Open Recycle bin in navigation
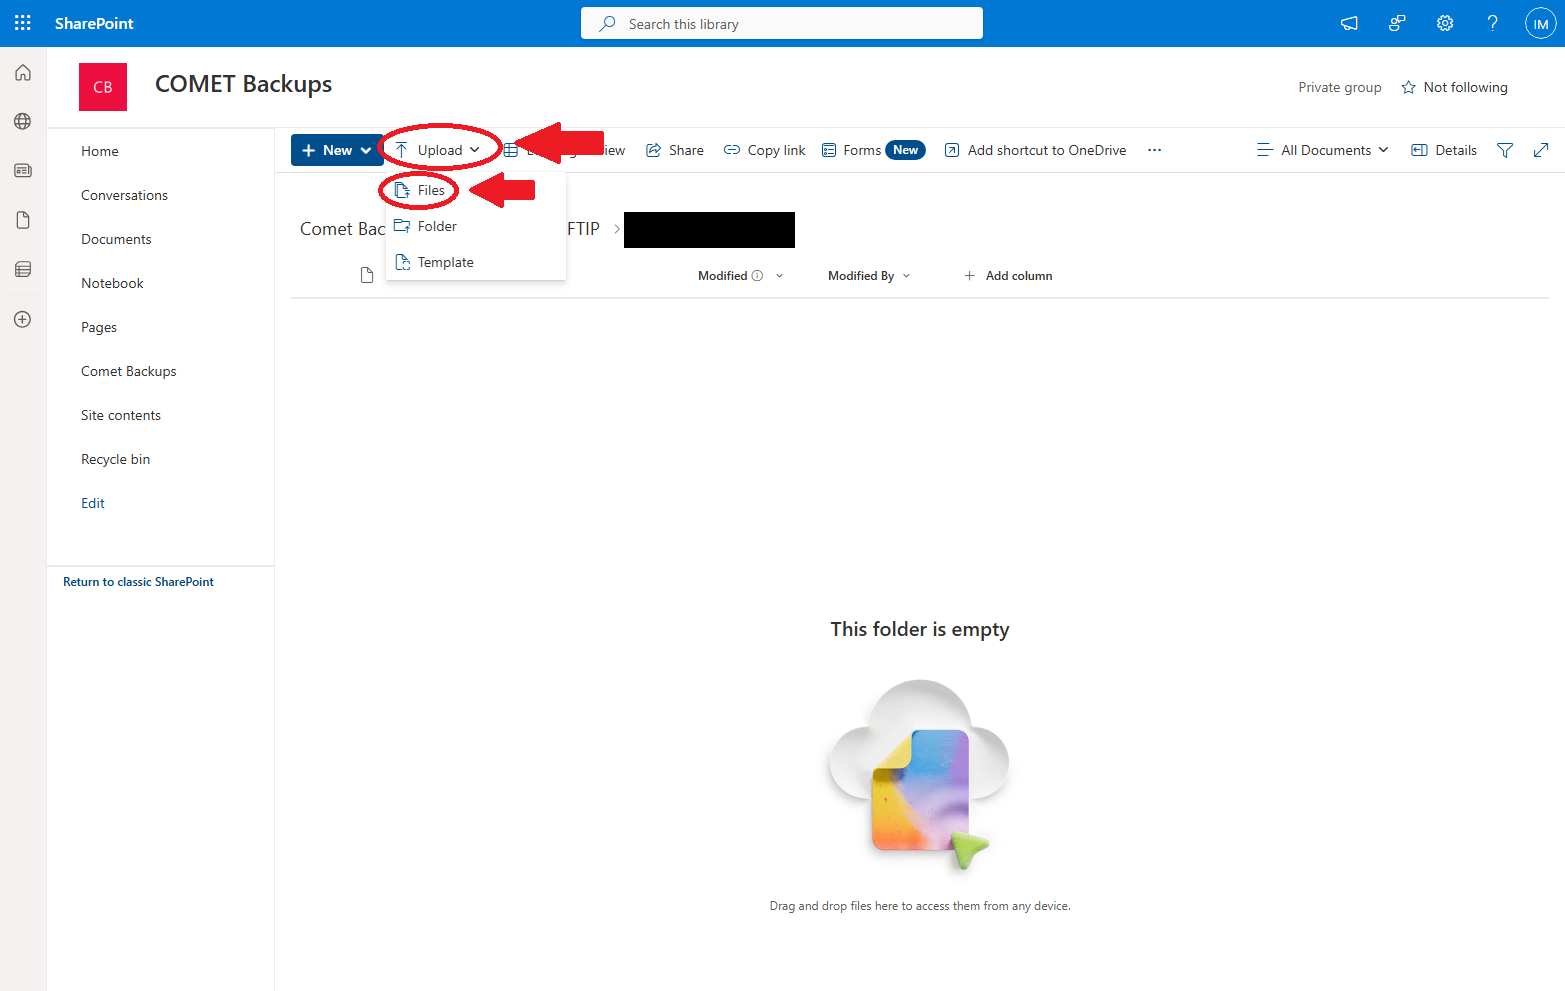Image resolution: width=1565 pixels, height=991 pixels. click(x=116, y=459)
